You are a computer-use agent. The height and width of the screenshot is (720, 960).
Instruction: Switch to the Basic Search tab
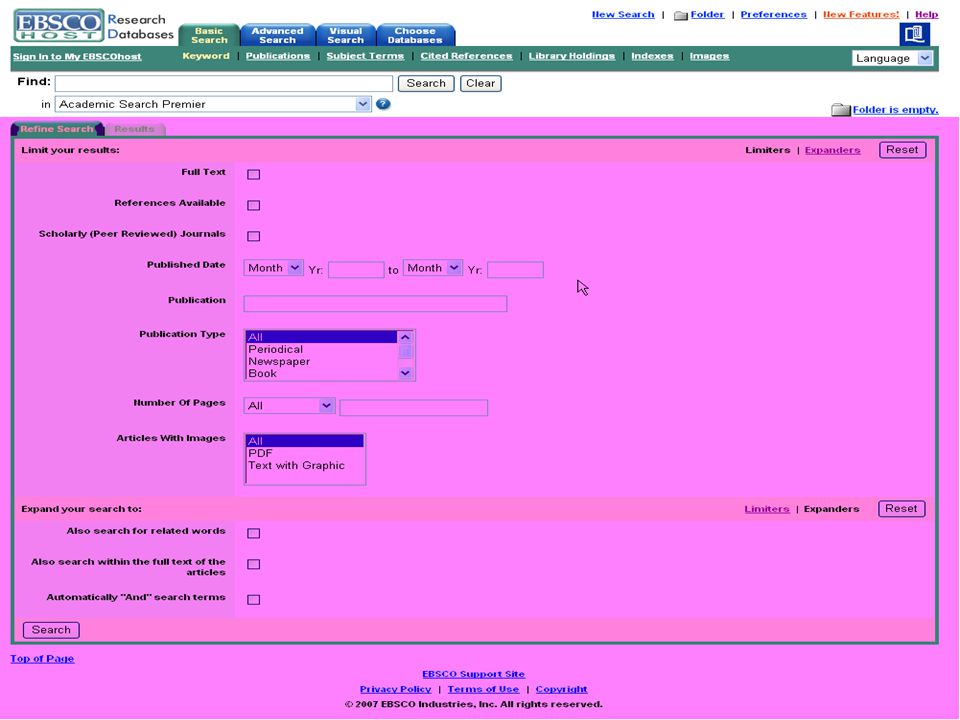pos(209,36)
